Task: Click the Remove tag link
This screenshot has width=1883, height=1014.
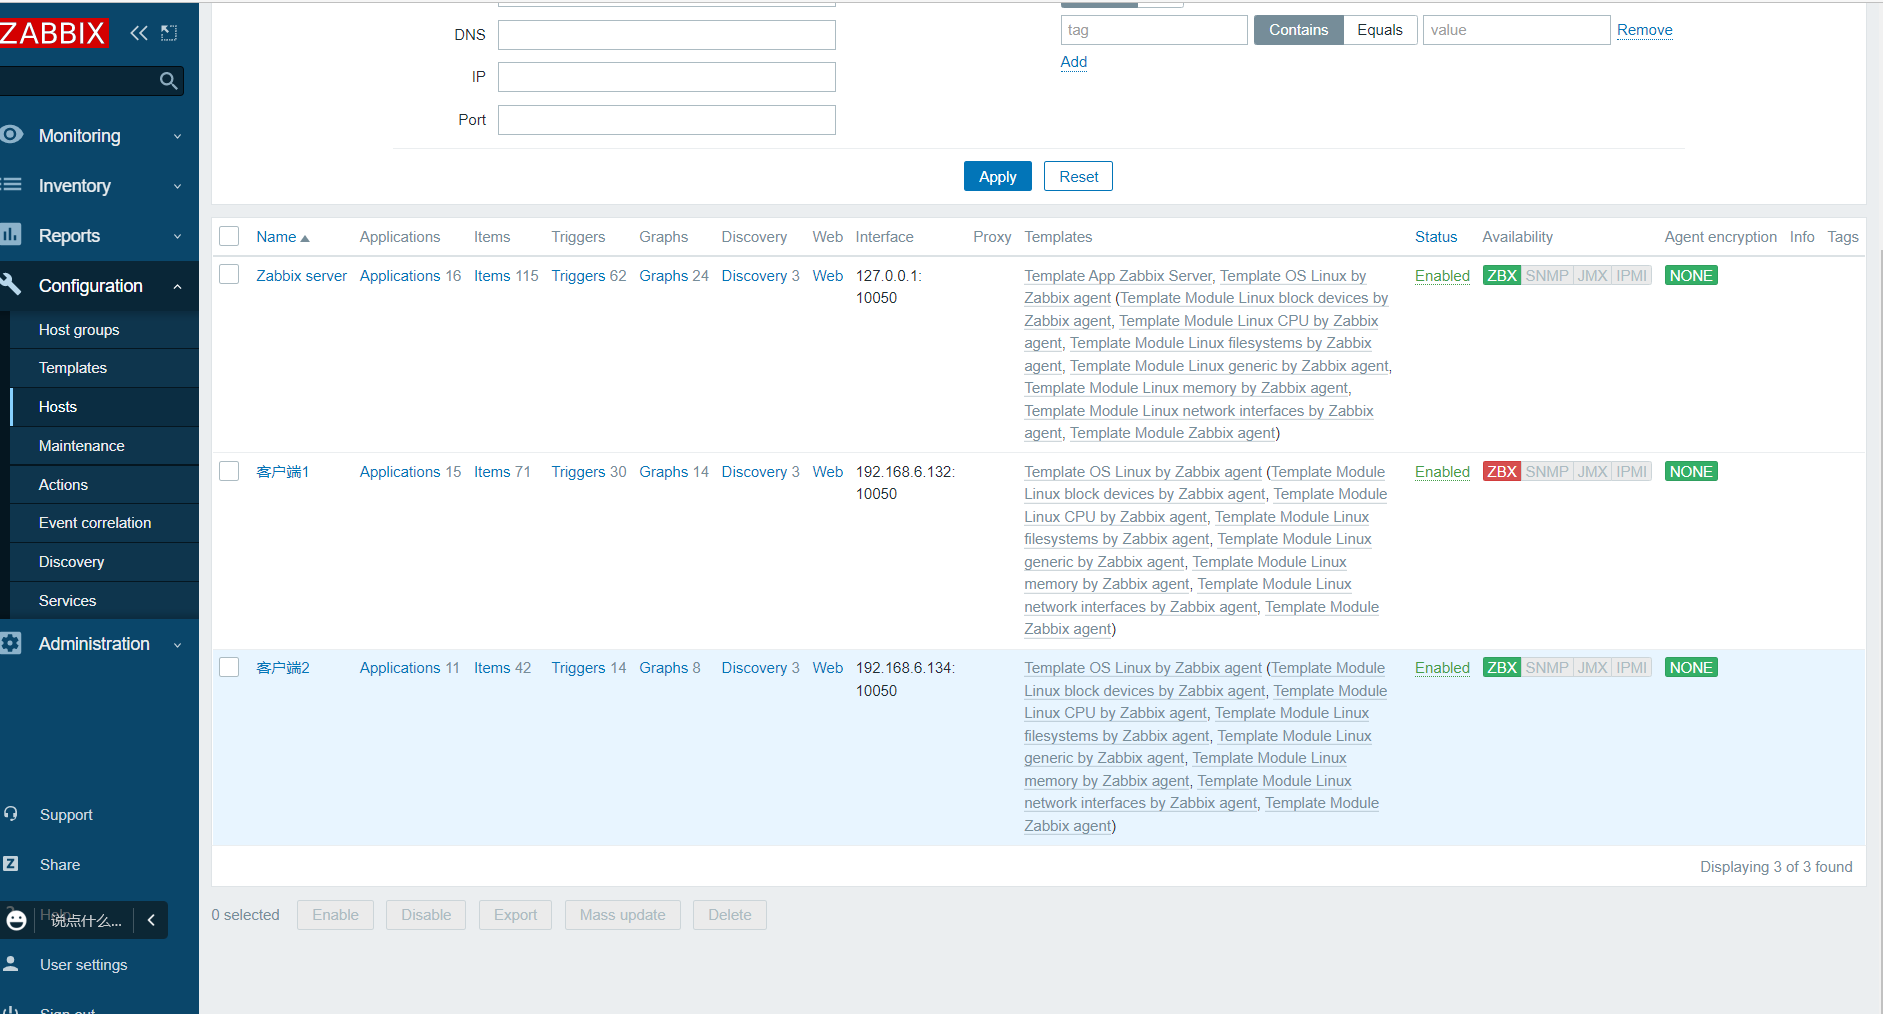Action: tap(1645, 30)
